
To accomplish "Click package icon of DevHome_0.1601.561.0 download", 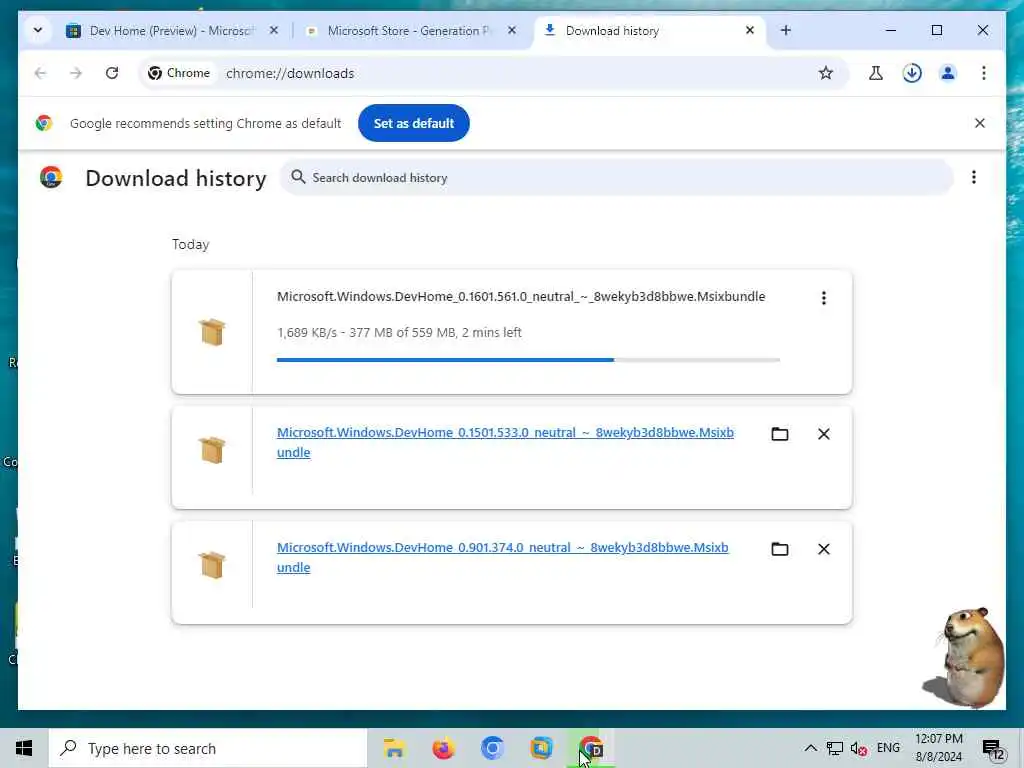I will [212, 332].
